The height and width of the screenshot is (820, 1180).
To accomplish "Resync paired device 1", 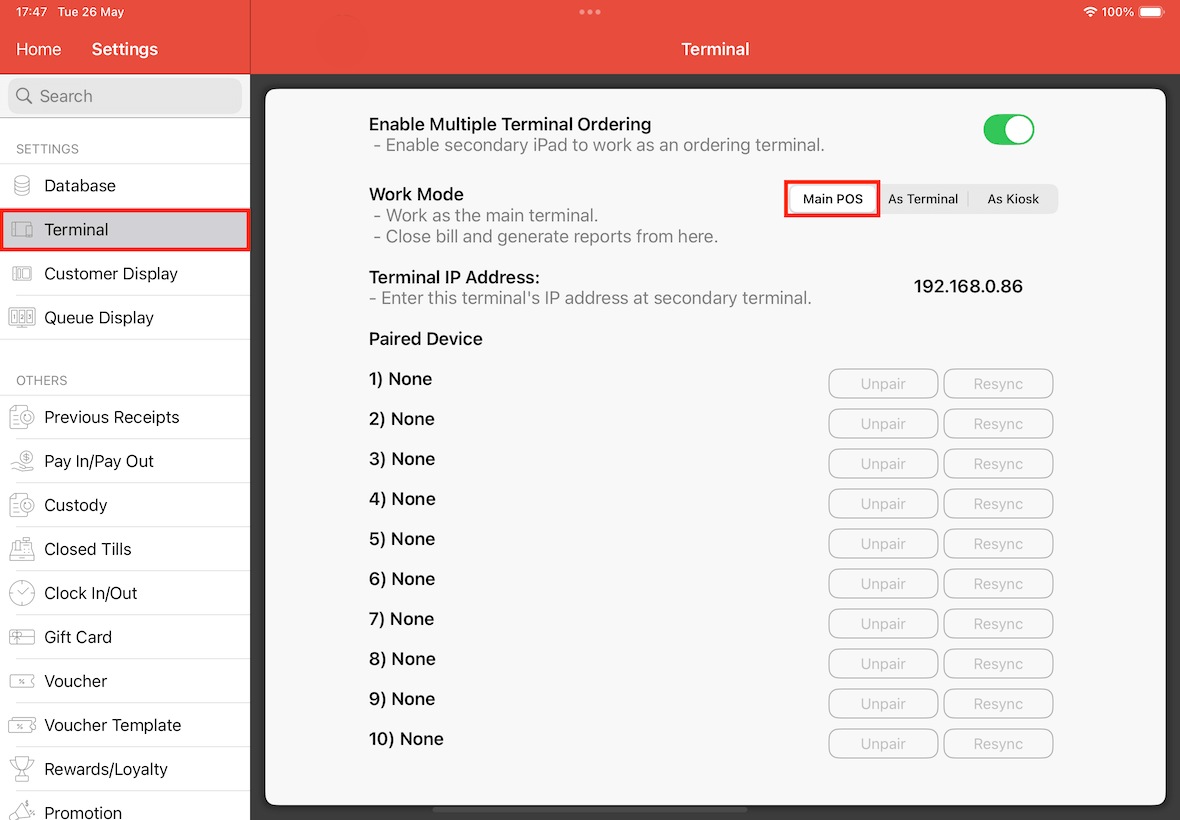I will coord(998,384).
